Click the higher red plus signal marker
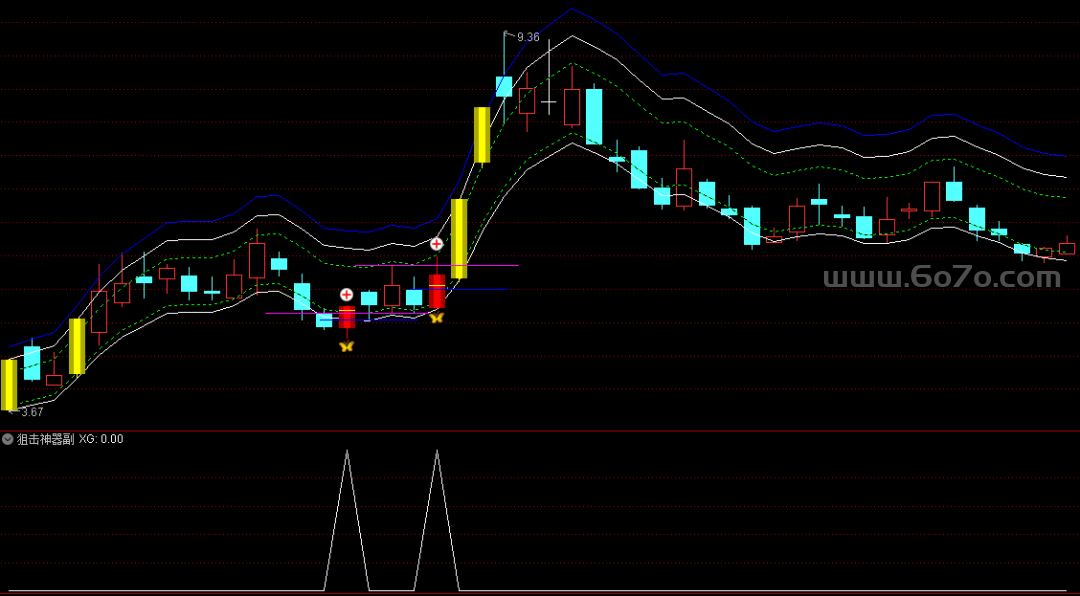 point(437,244)
